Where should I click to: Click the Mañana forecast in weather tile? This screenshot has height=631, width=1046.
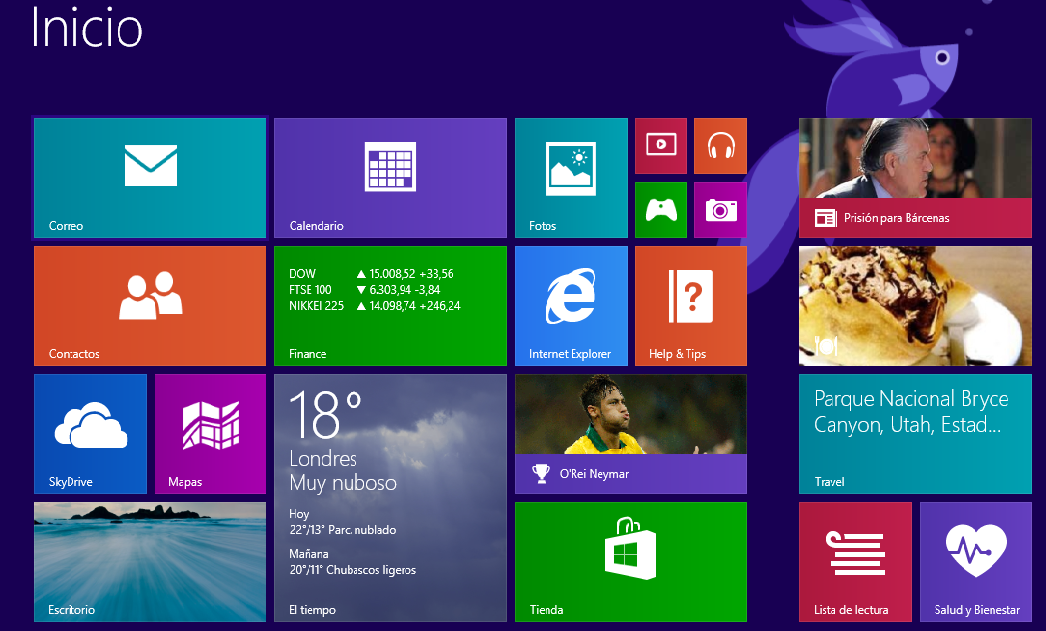click(353, 562)
